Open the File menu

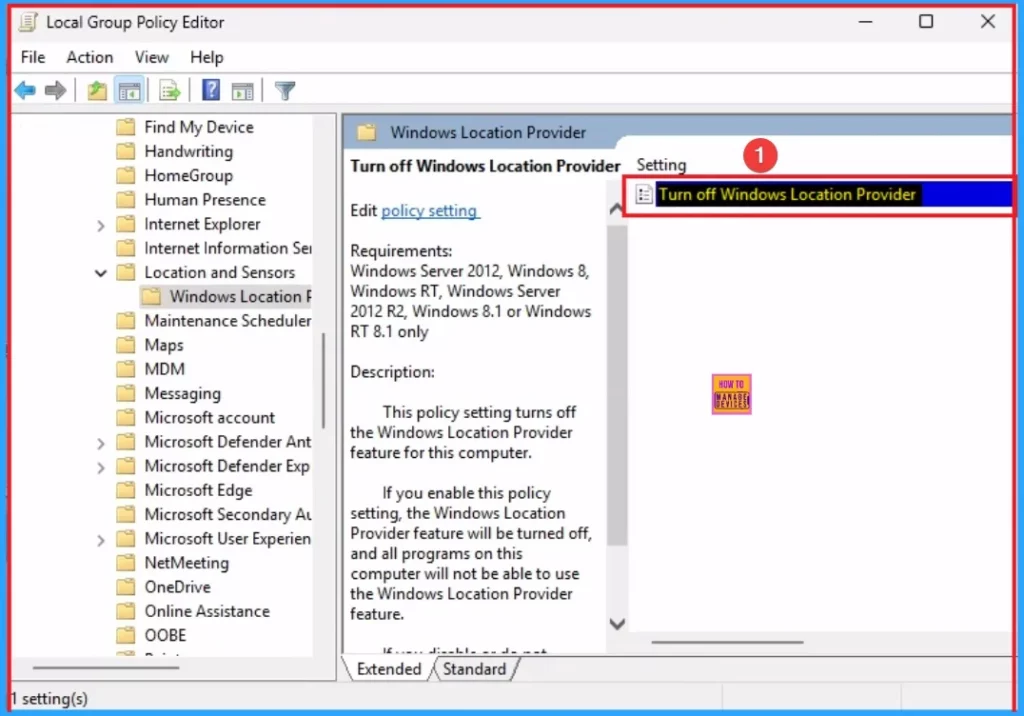(x=33, y=57)
